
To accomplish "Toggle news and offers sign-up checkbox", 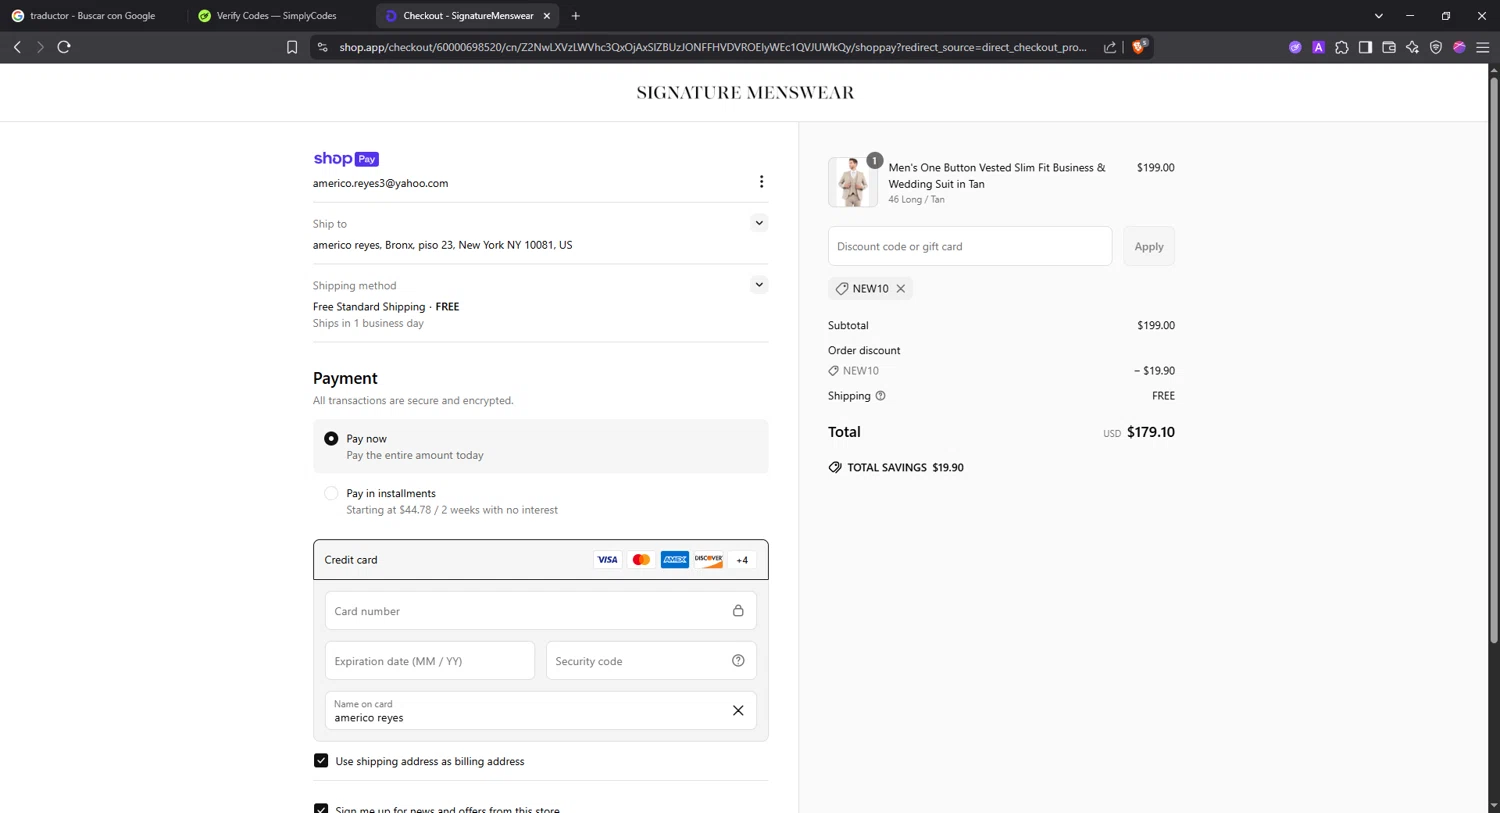I will [x=321, y=809].
